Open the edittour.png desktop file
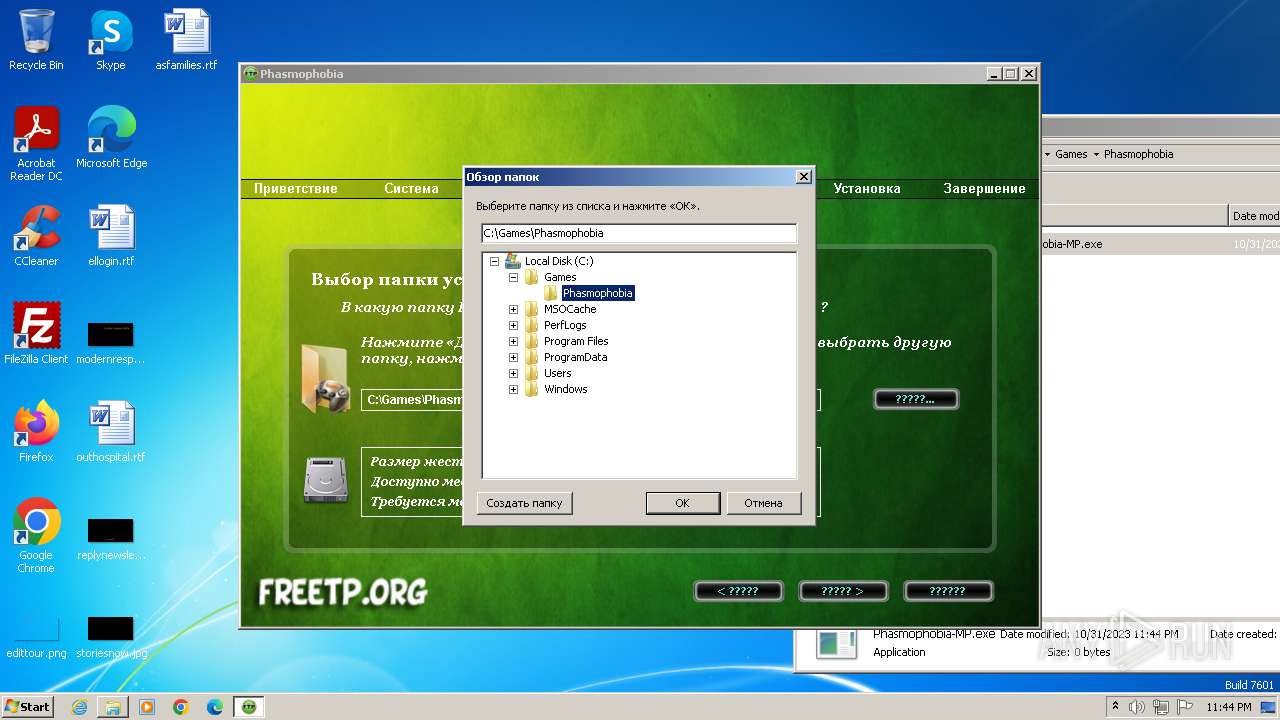Image resolution: width=1280 pixels, height=720 pixels. coord(36,636)
